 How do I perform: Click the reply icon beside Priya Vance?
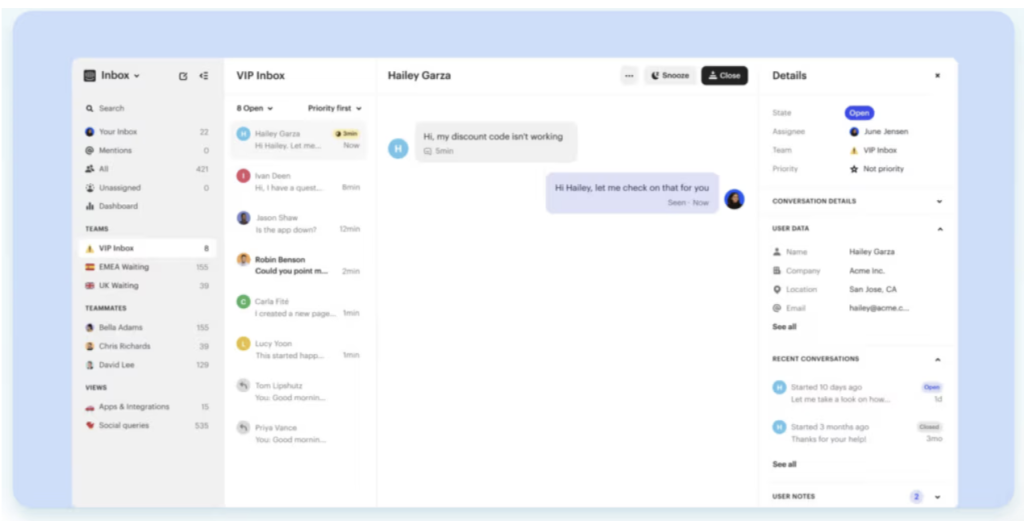pos(244,428)
